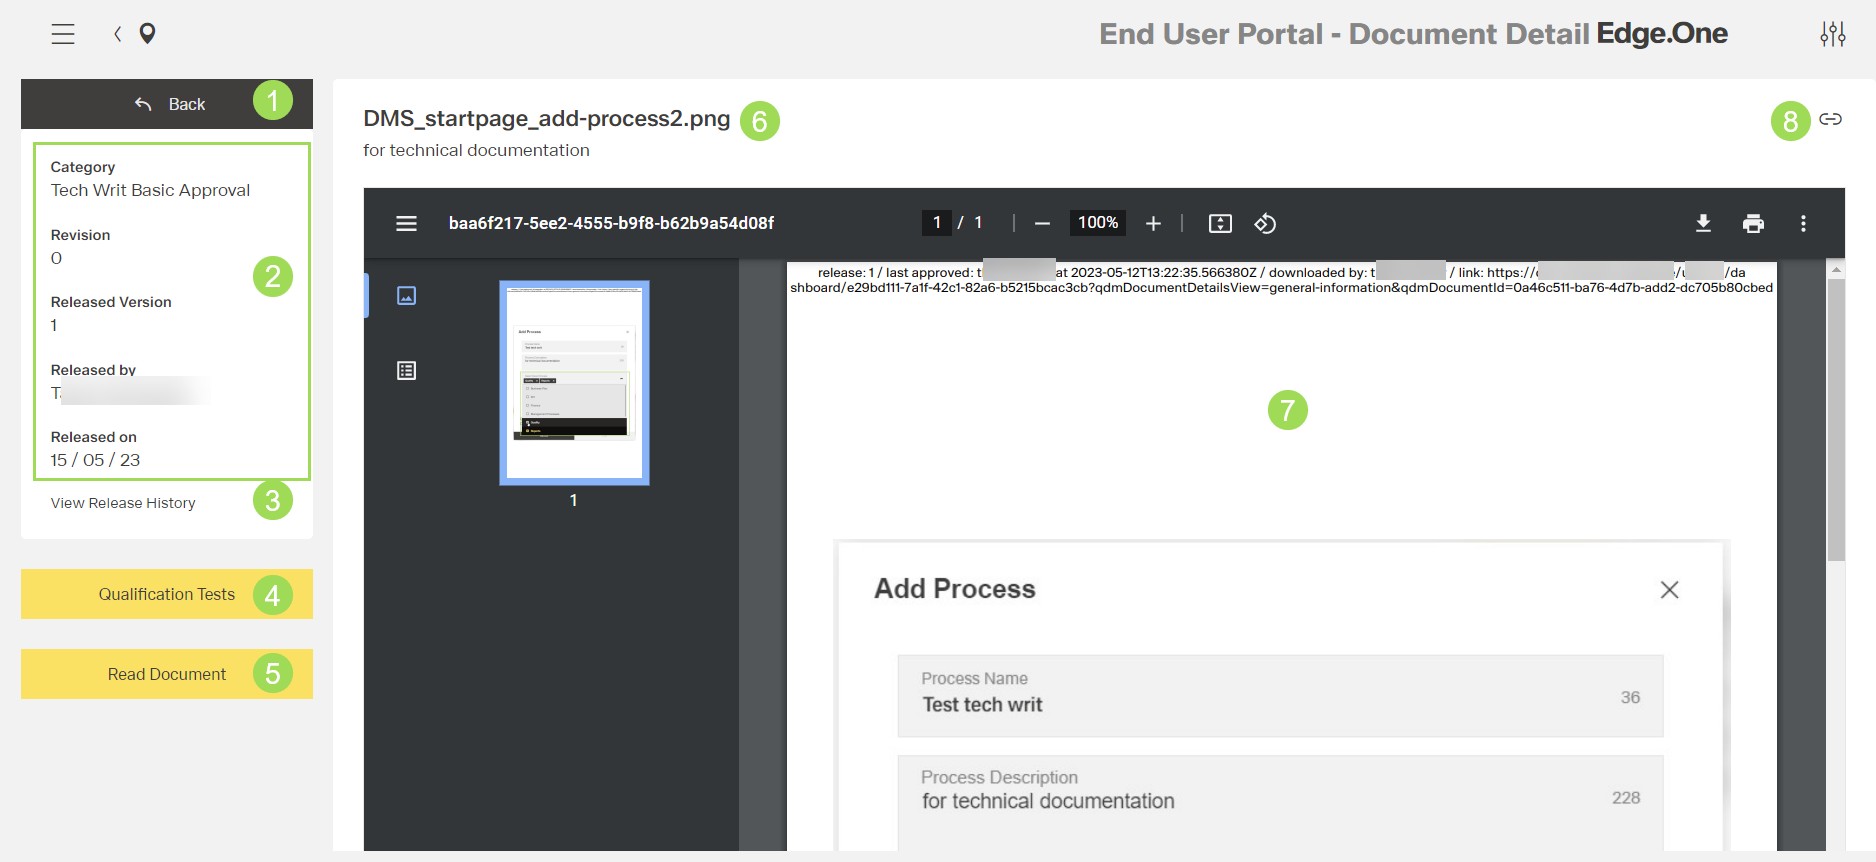Click the Back button
Viewport: 1876px width, 862px height.
click(x=168, y=104)
